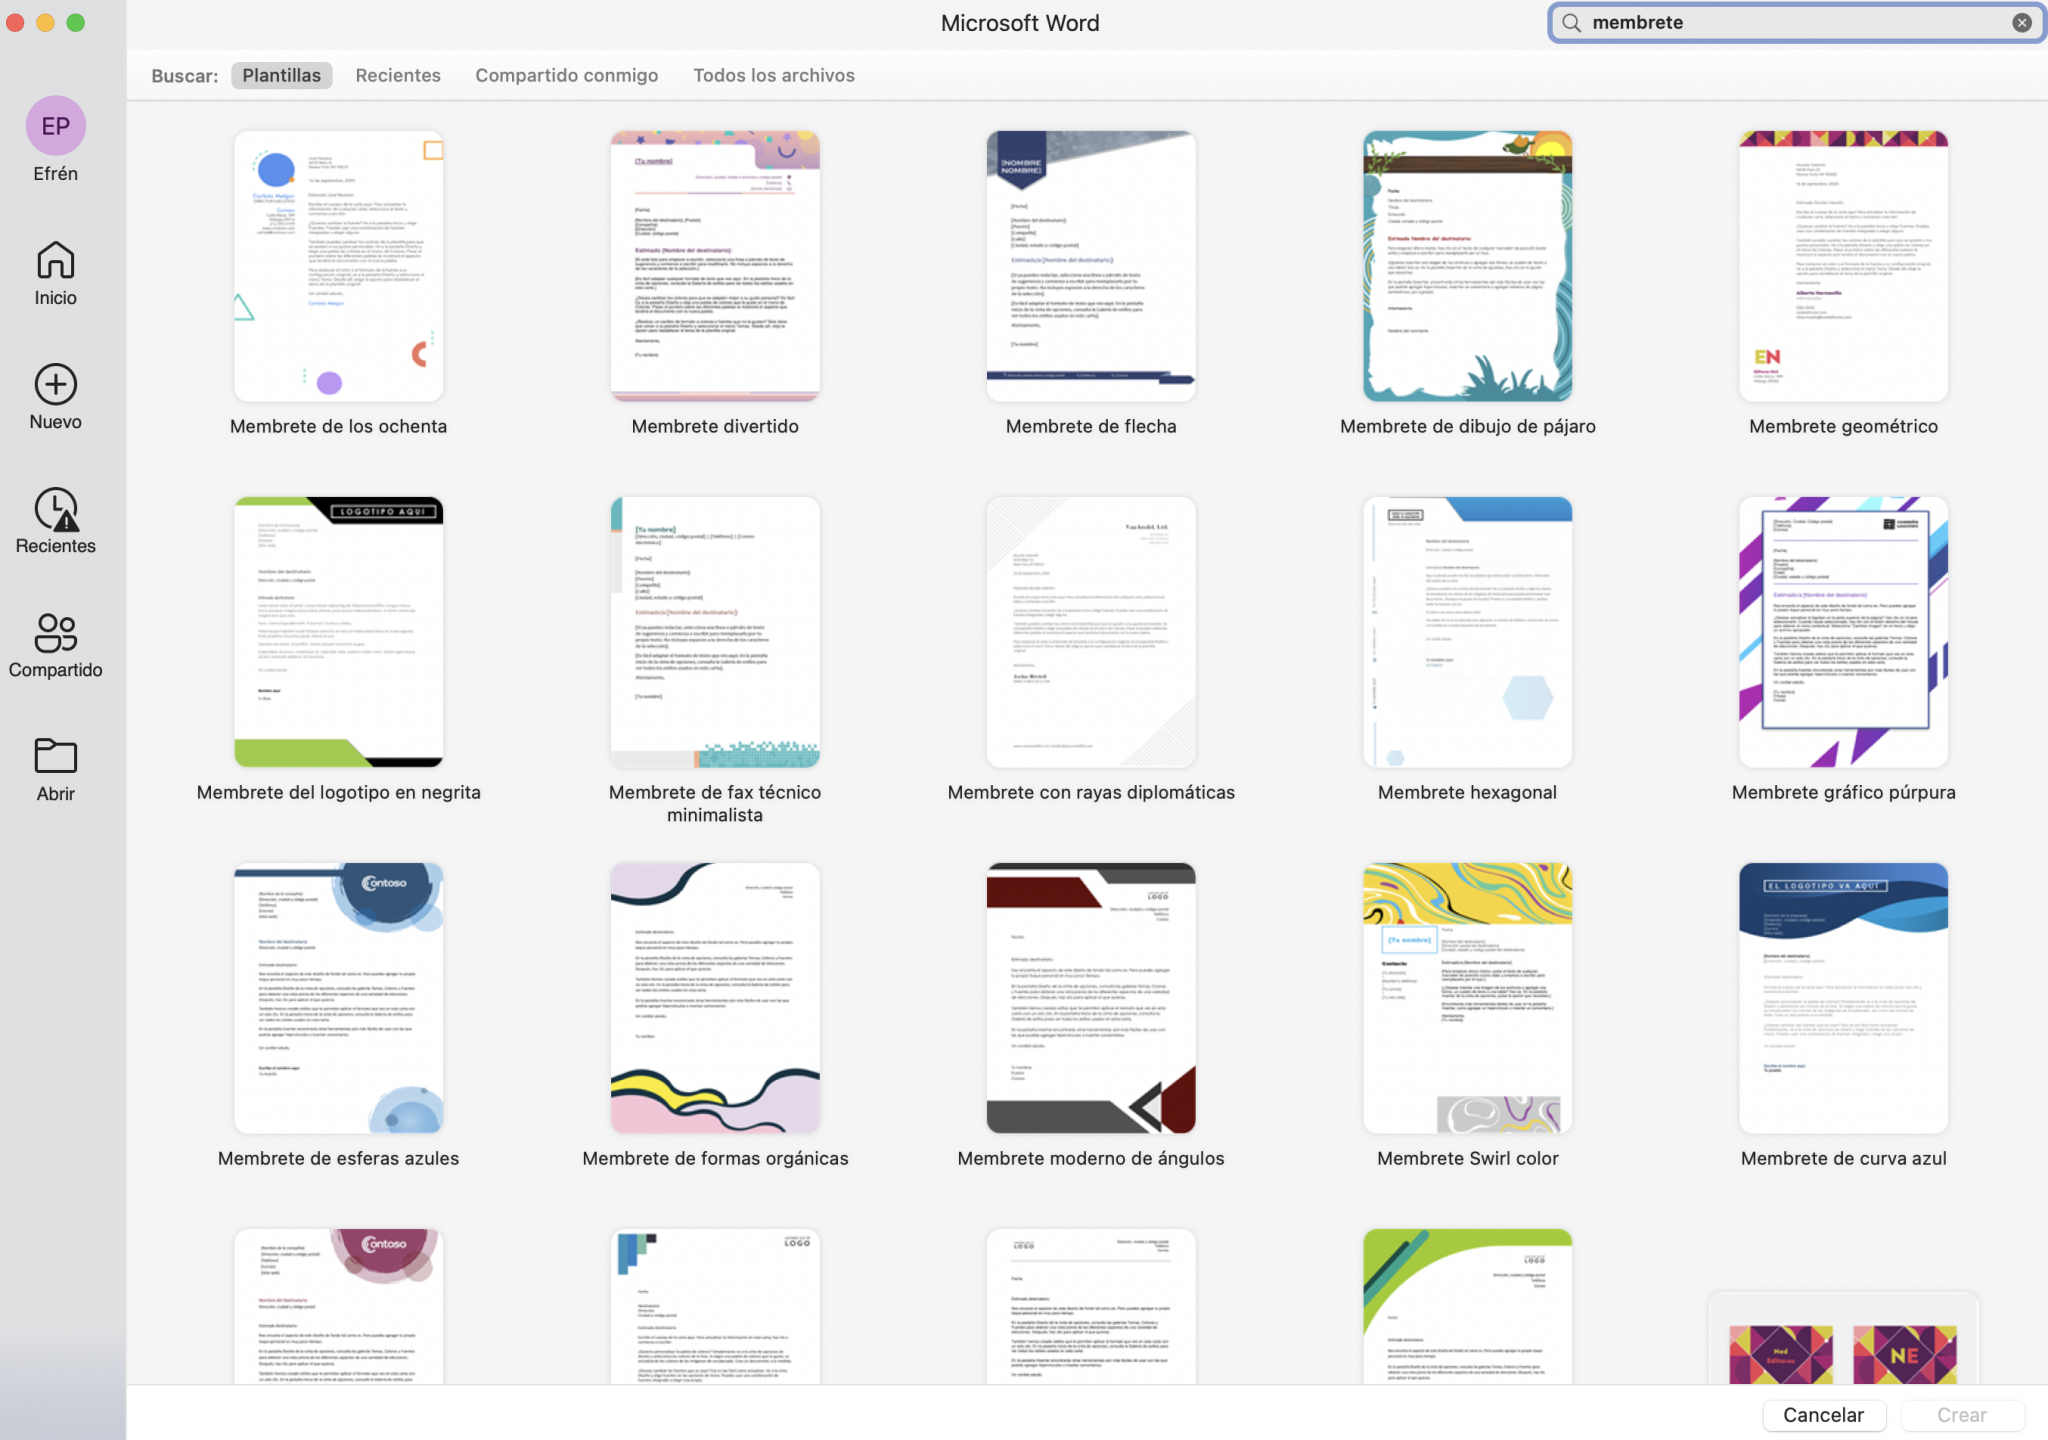Click in the membrete search field
The width and height of the screenshot is (2048, 1440).
coord(1790,23)
